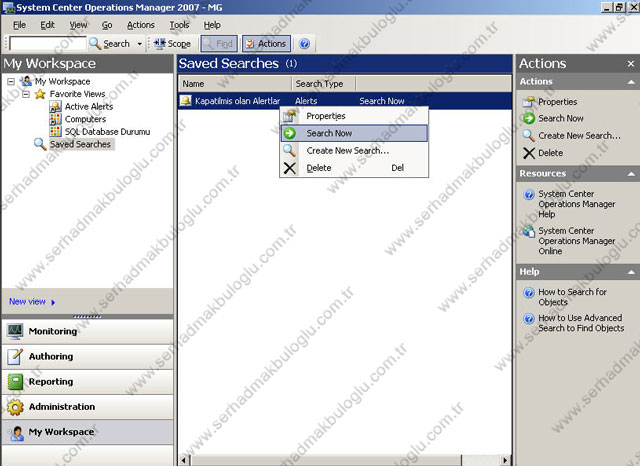Click the My Workspace person icon in navigation
This screenshot has width=640, height=466.
[17, 433]
